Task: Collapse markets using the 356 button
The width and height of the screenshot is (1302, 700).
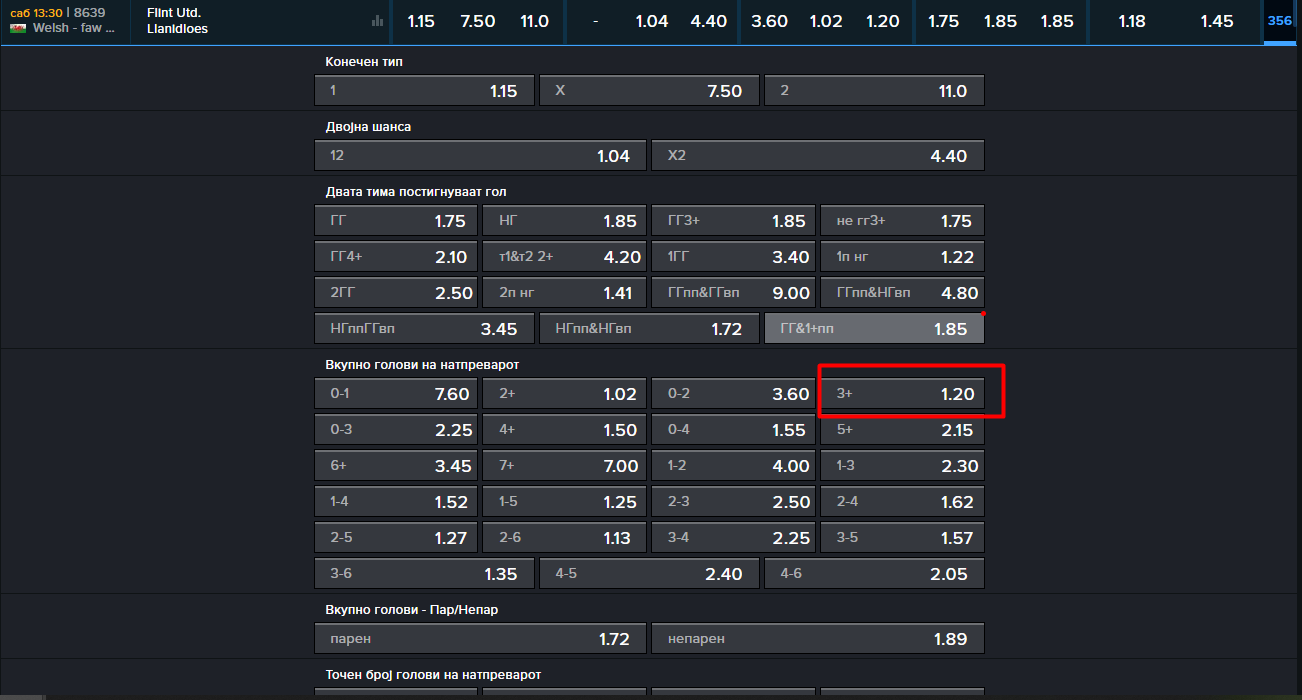Action: point(1279,22)
